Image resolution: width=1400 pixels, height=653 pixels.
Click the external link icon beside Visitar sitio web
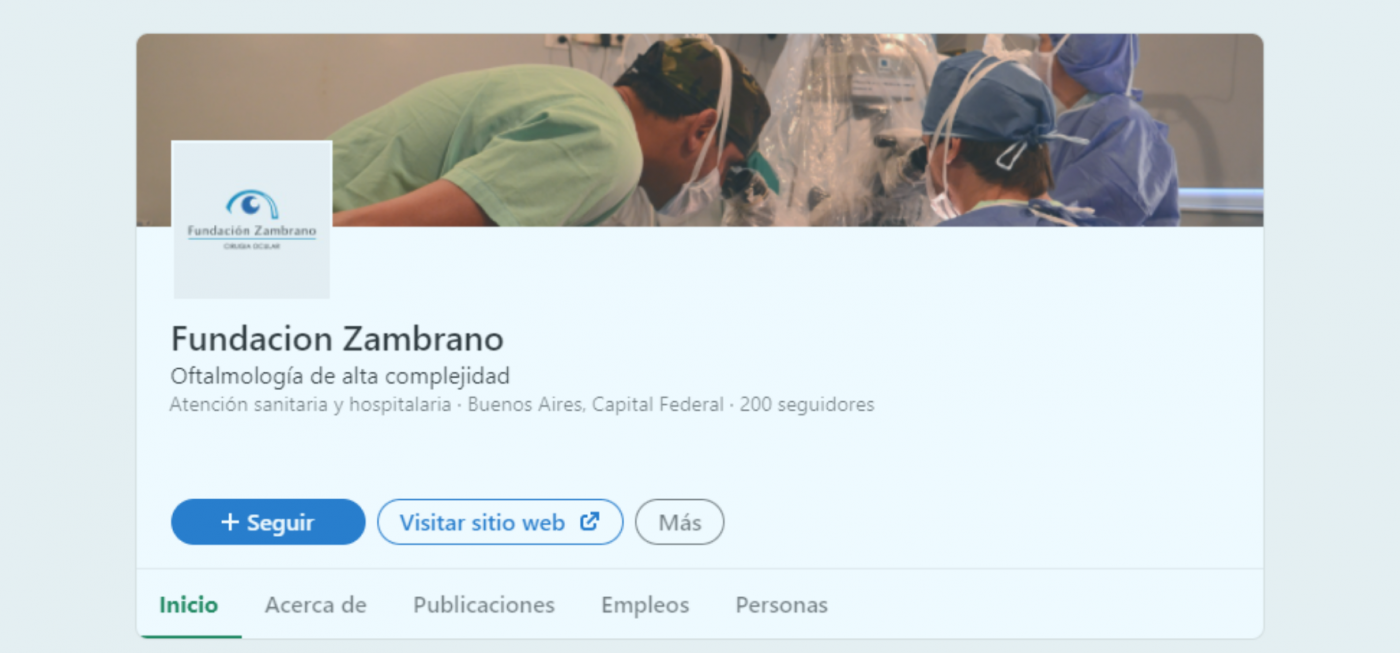click(590, 521)
